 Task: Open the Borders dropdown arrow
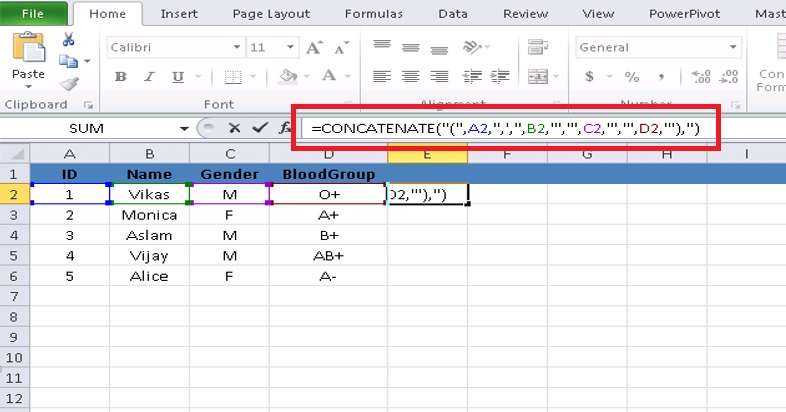click(x=253, y=77)
